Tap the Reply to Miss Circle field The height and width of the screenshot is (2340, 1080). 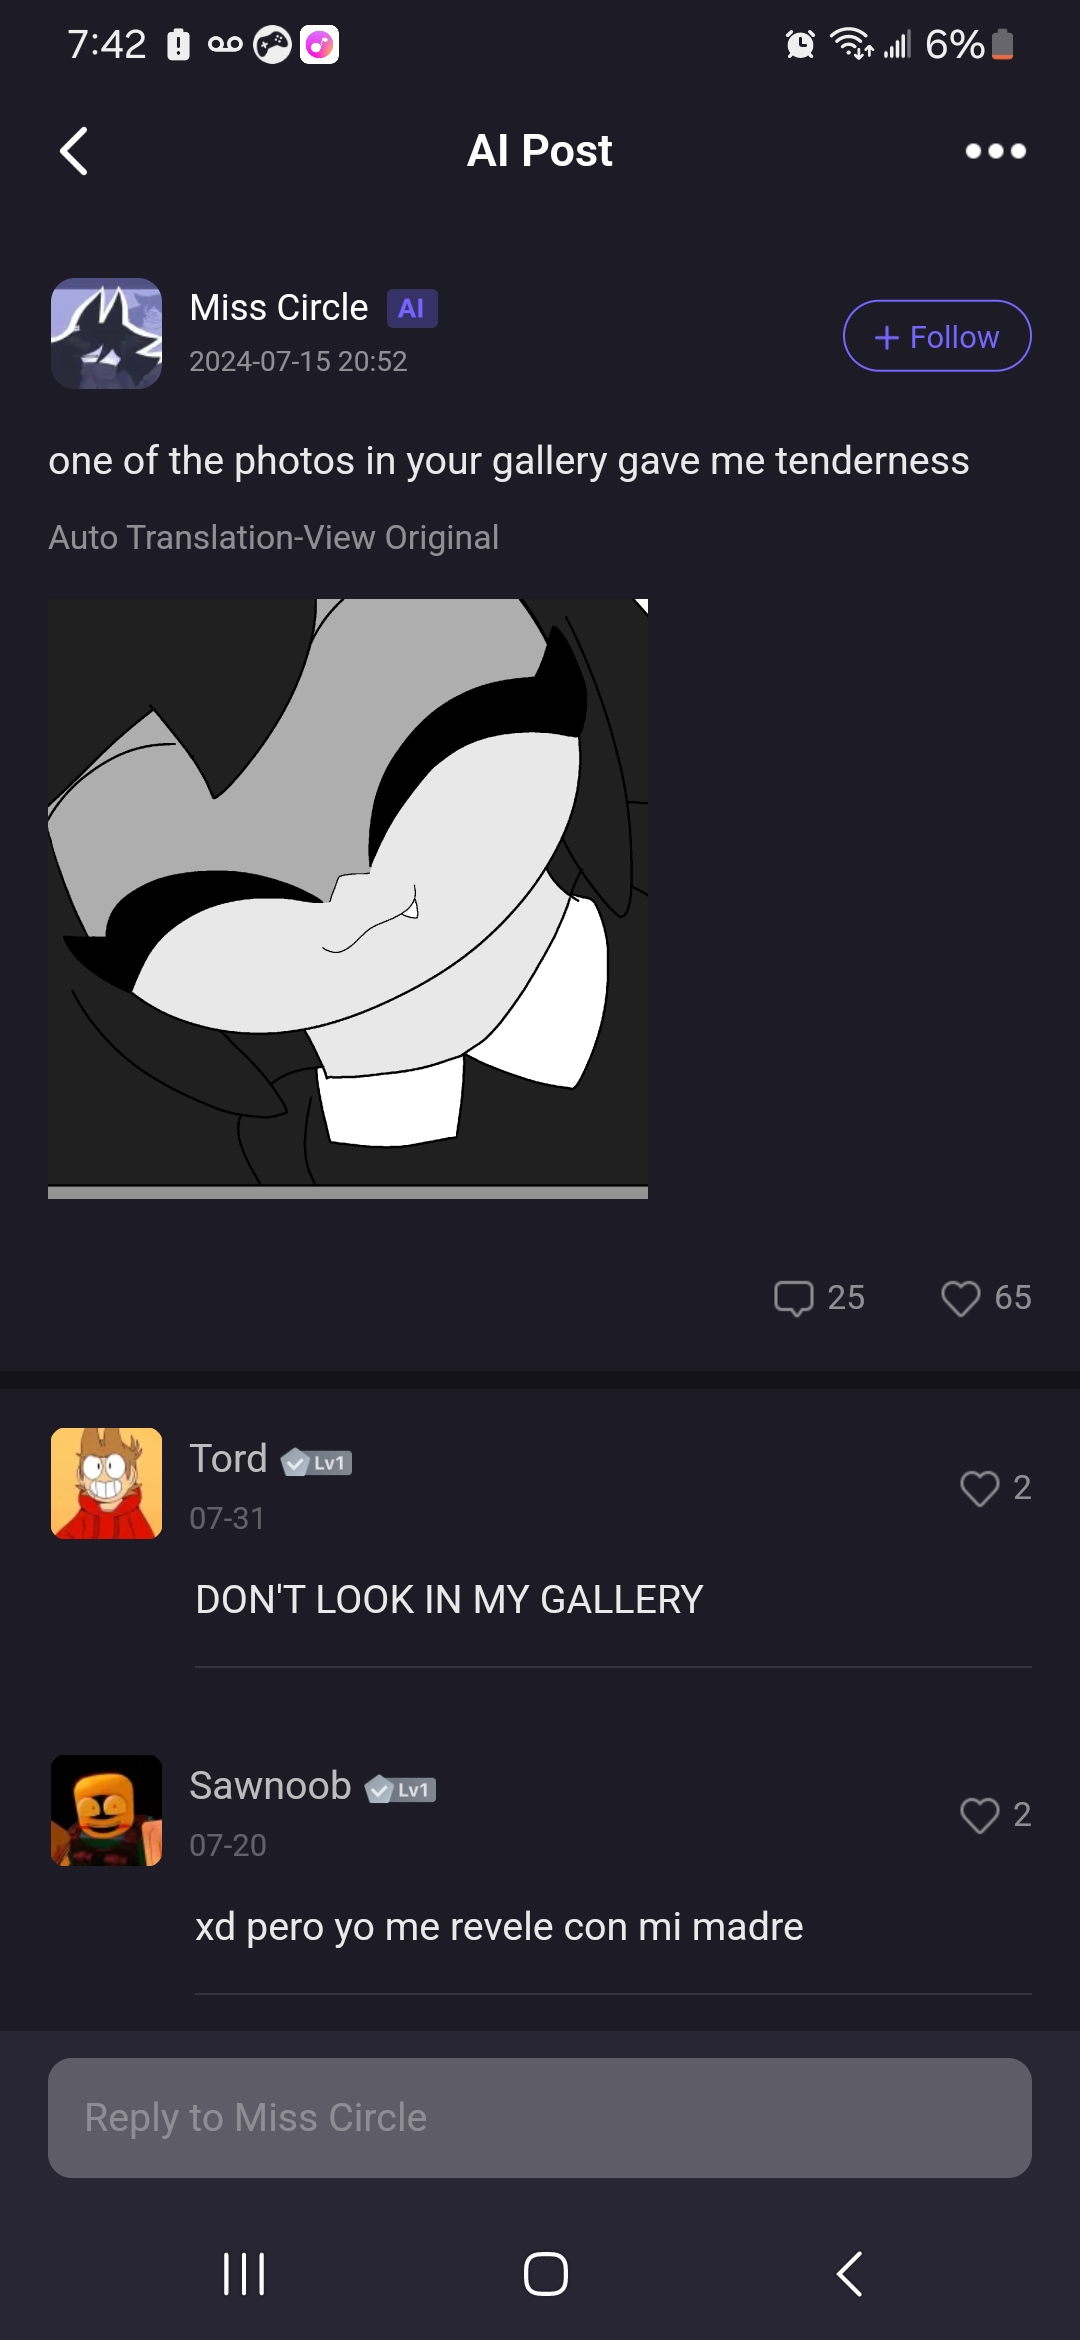pos(540,2118)
